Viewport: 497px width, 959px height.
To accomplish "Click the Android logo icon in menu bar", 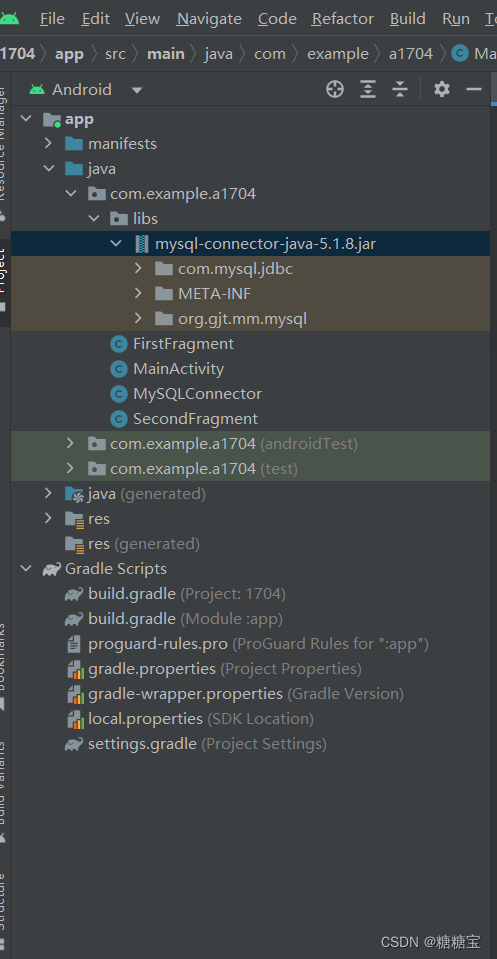I will pyautogui.click(x=9, y=19).
